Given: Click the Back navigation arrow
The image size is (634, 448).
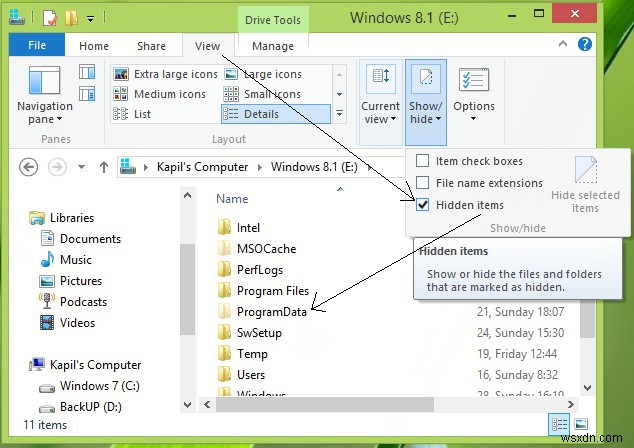Looking at the screenshot, I should 28,167.
